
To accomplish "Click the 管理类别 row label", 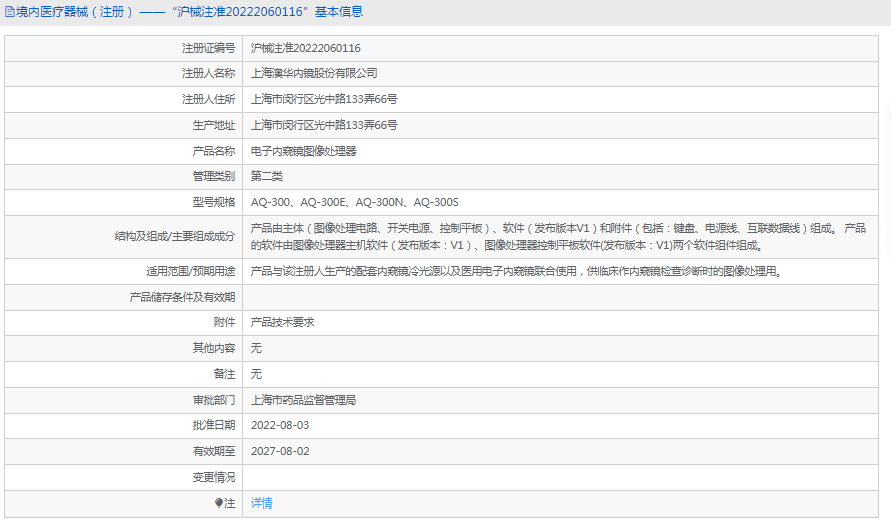I will click(x=214, y=176).
